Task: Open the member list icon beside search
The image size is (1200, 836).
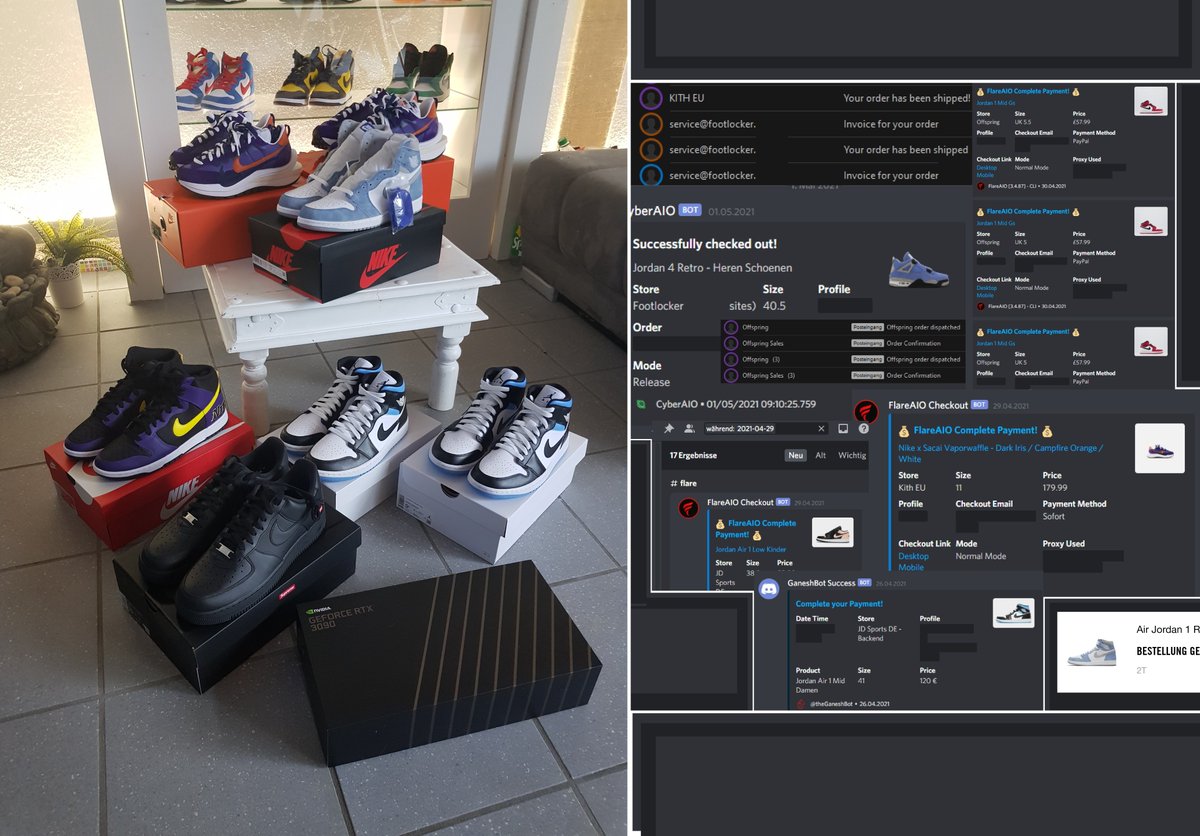Action: (689, 428)
